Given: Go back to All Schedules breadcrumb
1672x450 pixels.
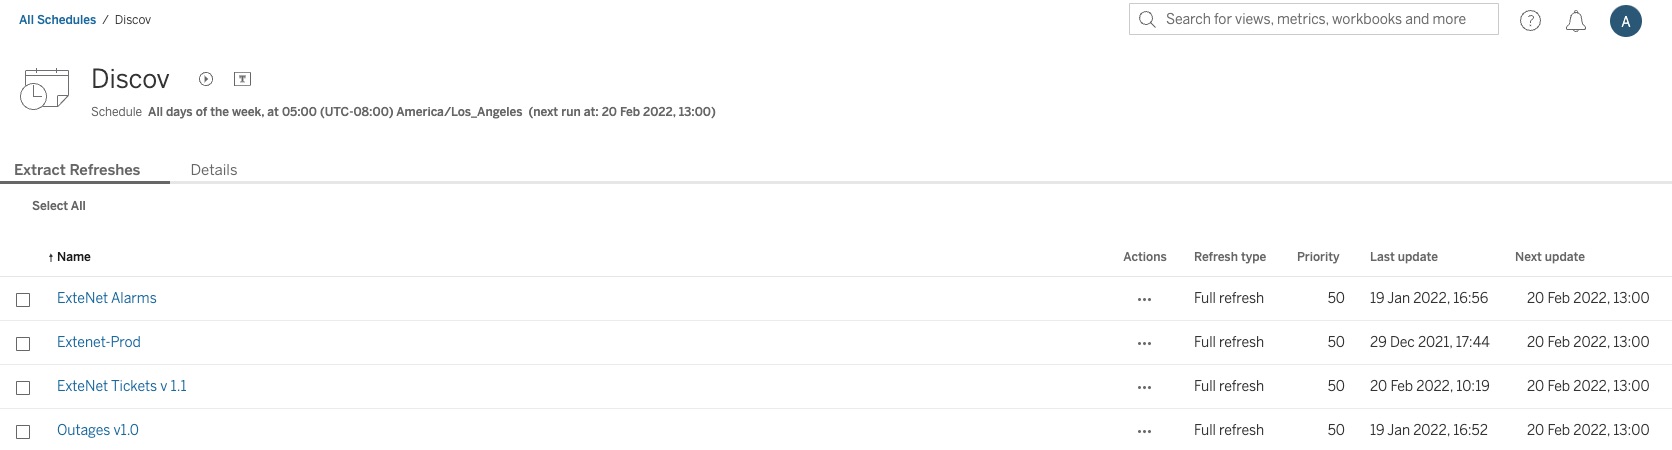Looking at the screenshot, I should point(58,20).
